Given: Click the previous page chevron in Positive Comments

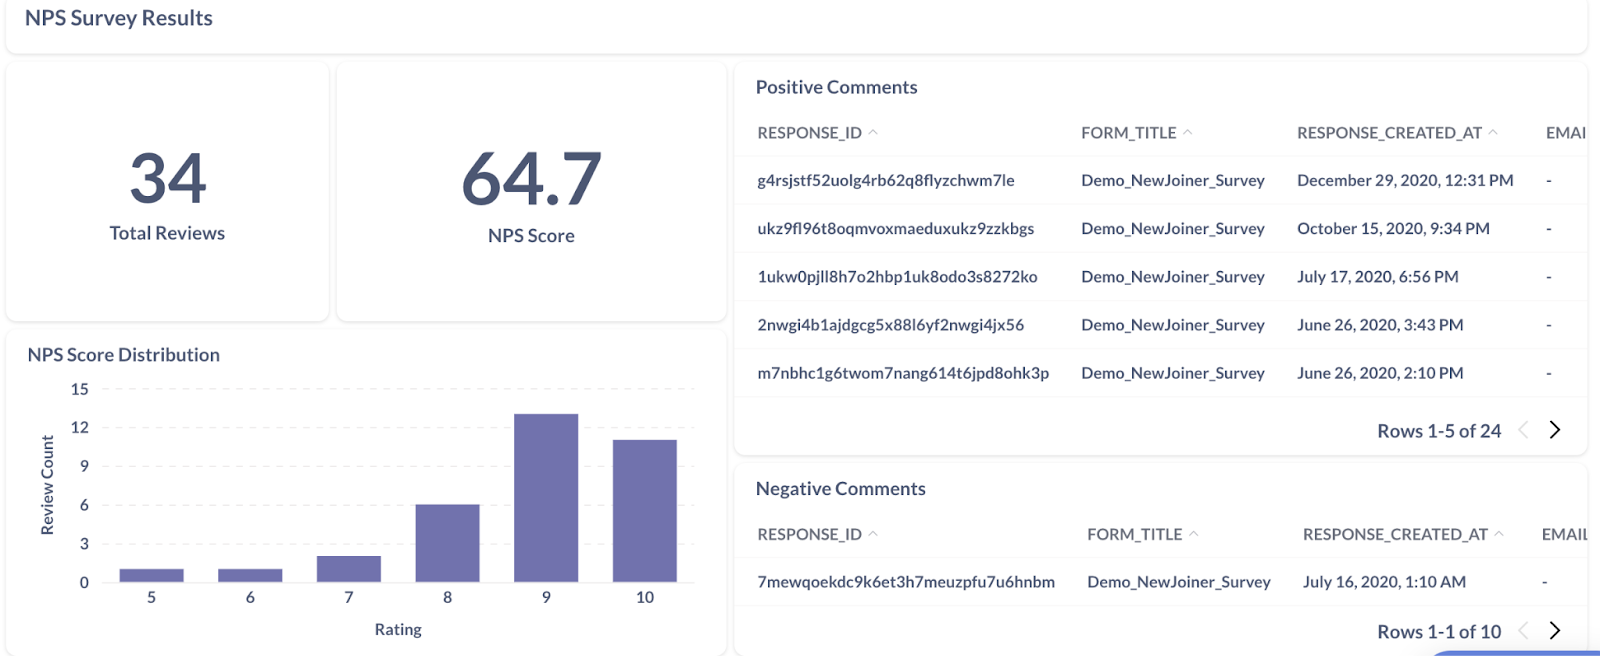Looking at the screenshot, I should point(1522,429).
